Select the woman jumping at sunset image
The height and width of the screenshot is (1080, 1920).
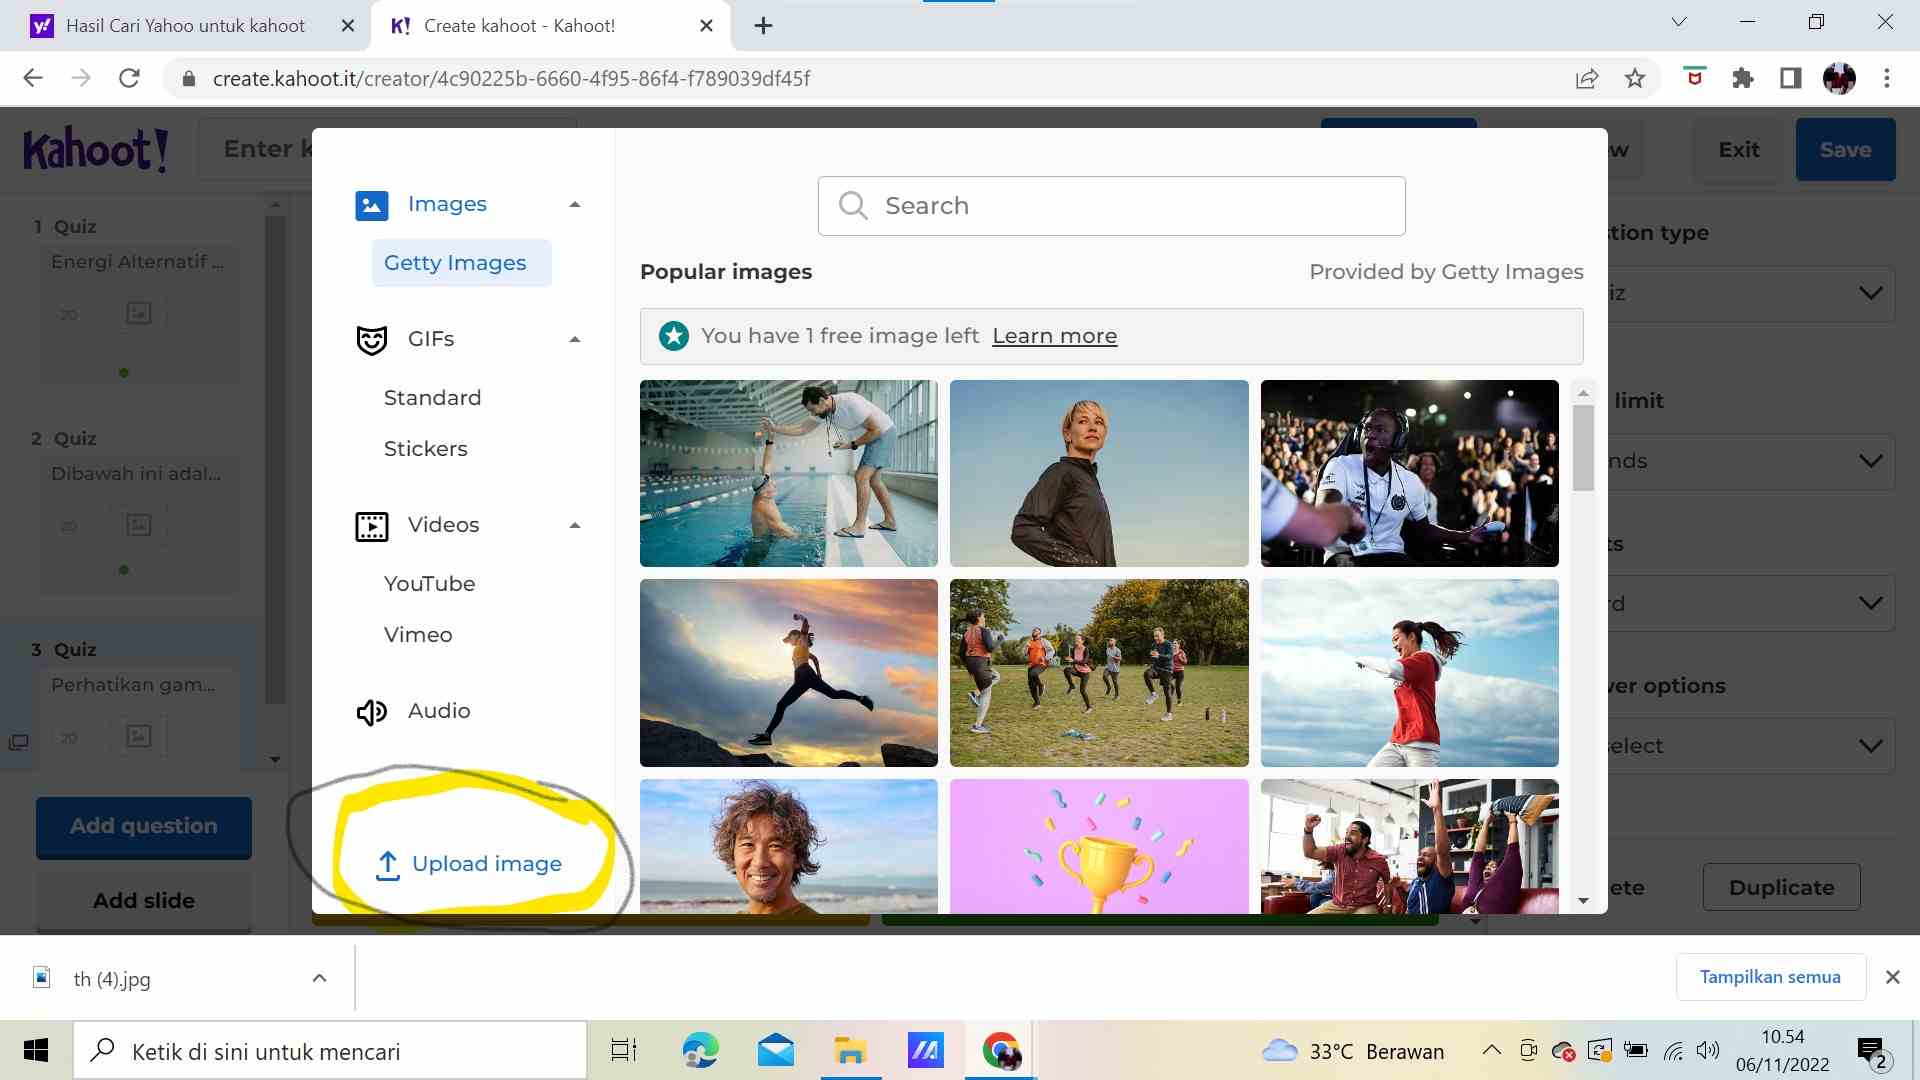(788, 673)
